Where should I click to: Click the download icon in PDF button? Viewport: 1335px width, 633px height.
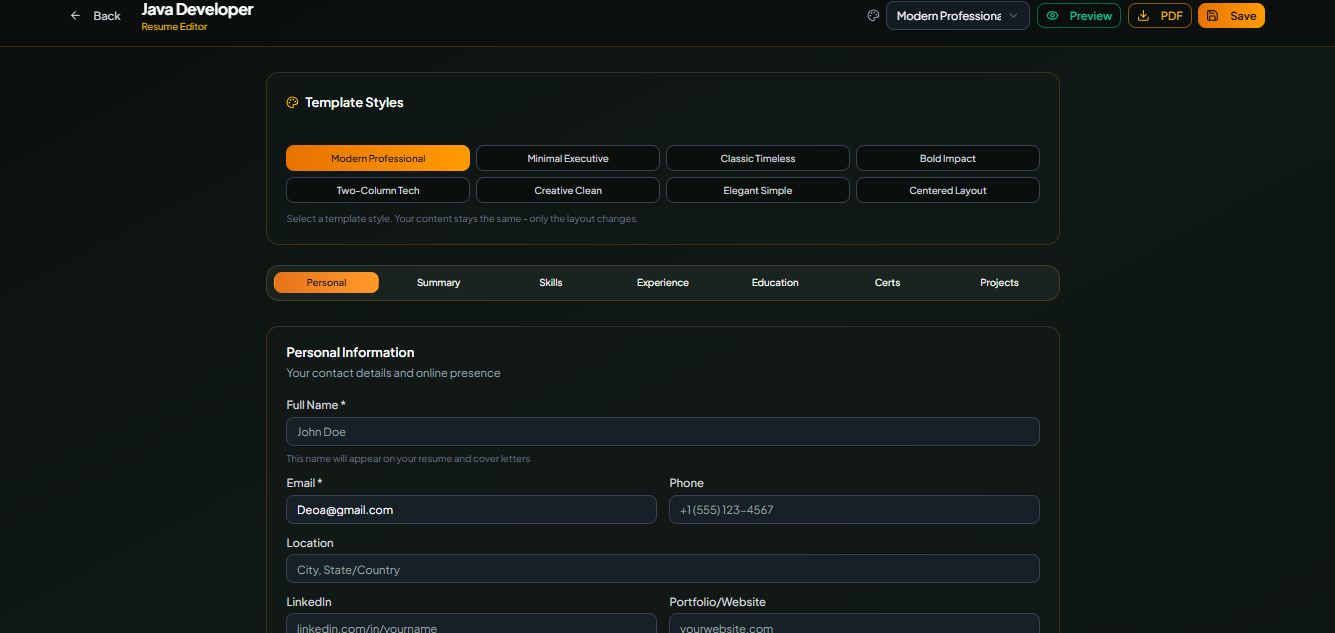pyautogui.click(x=1144, y=16)
